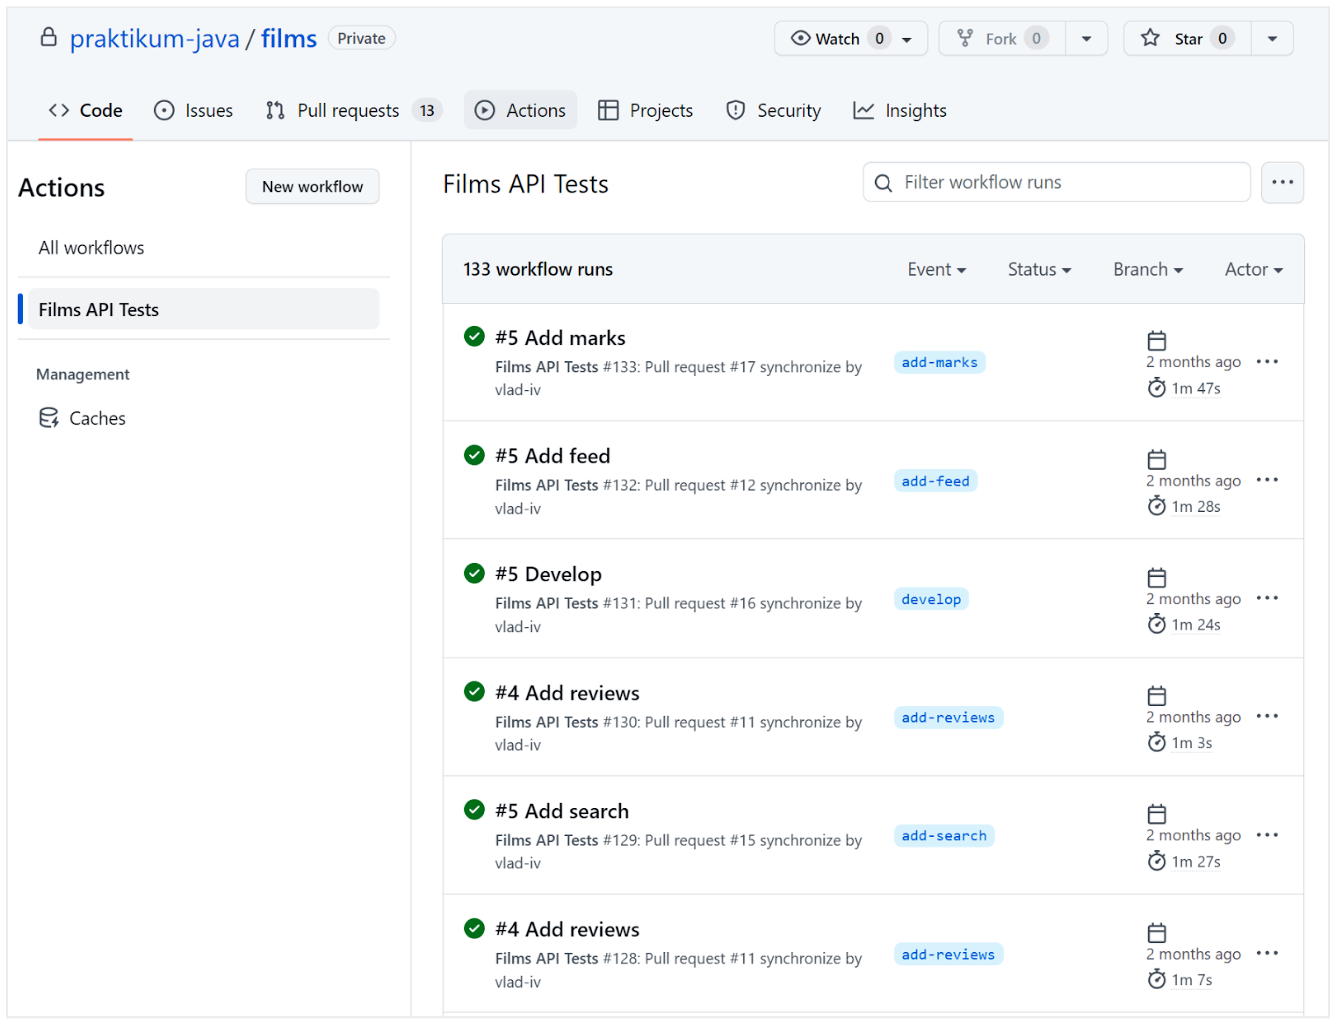Click the "133 workflow runs" text
This screenshot has height=1028, width=1336.
tap(538, 269)
